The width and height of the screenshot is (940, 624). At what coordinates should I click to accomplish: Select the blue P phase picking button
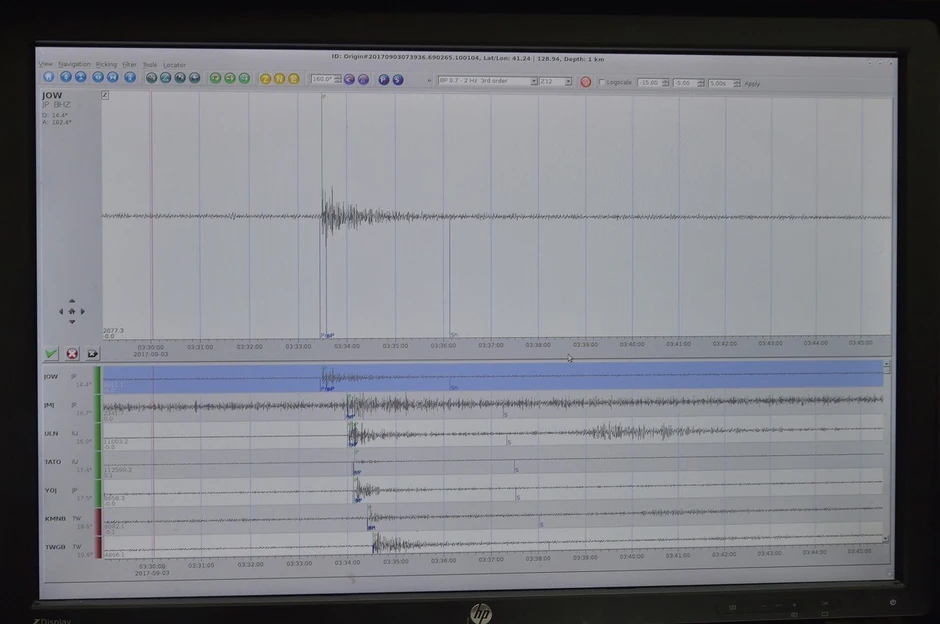(x=383, y=79)
